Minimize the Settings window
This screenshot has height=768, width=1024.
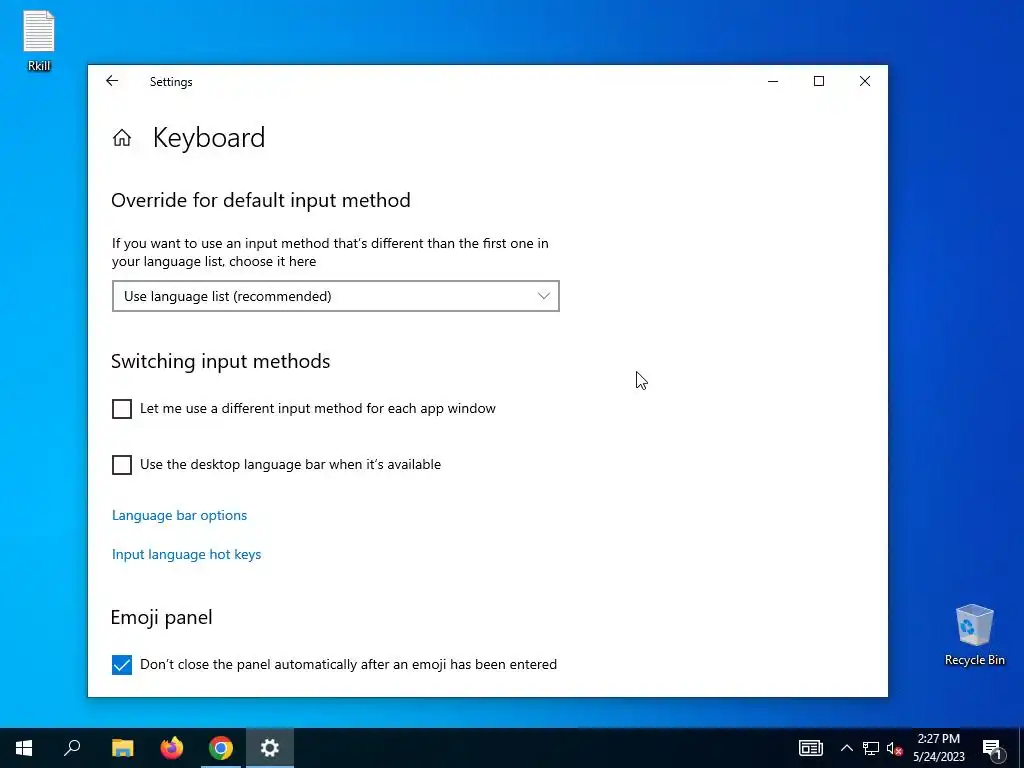pyautogui.click(x=773, y=81)
